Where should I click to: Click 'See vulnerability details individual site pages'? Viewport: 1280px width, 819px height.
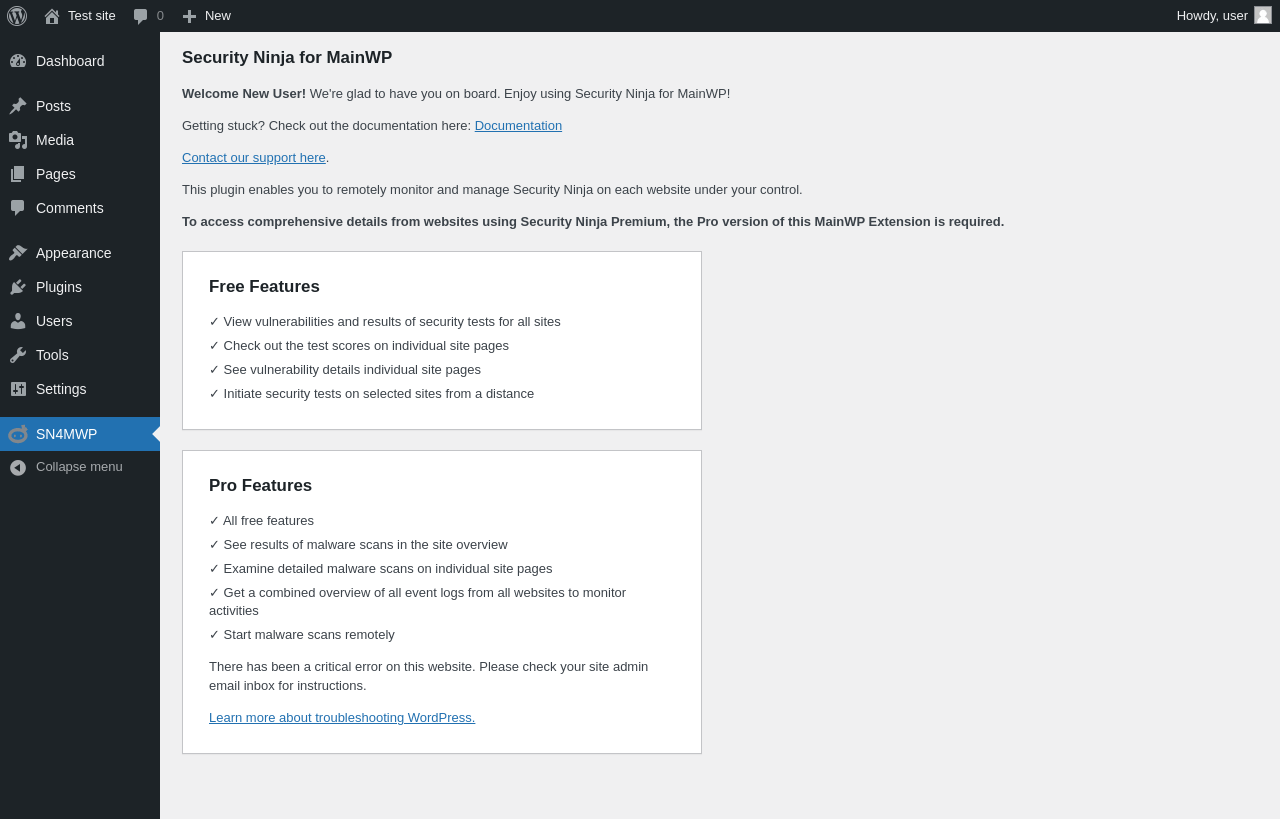pos(345,370)
